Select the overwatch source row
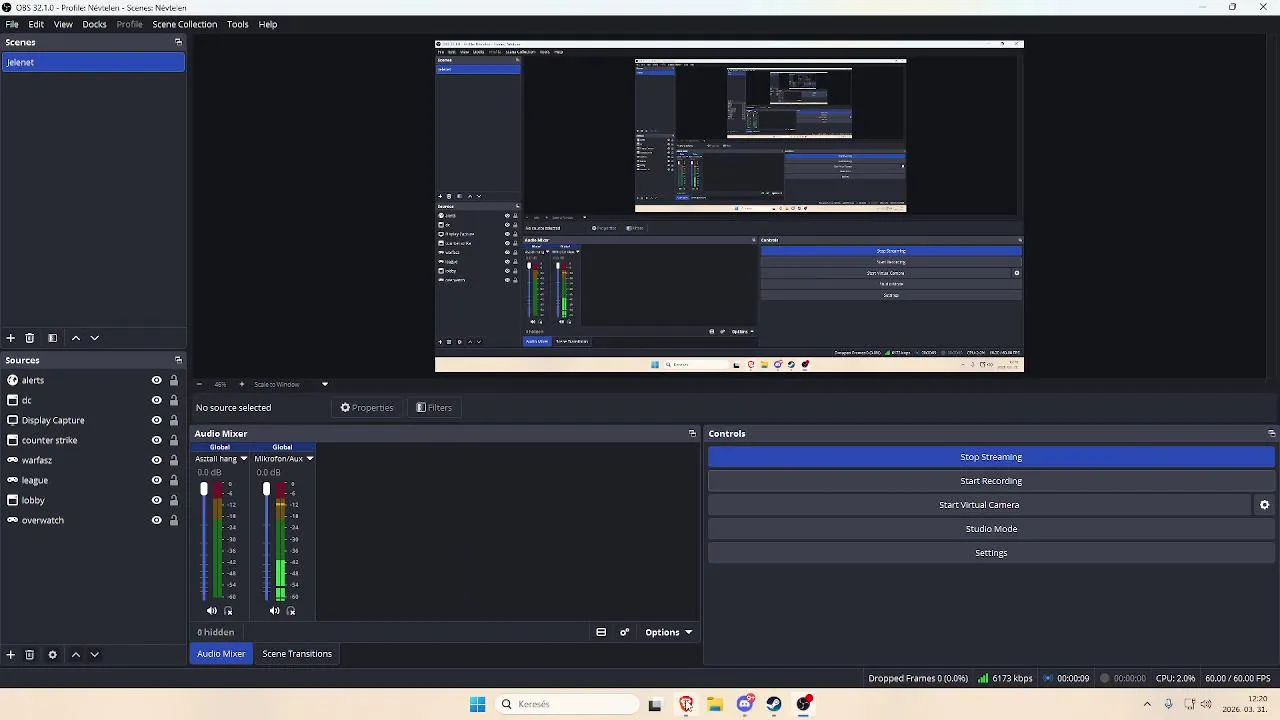 [93, 520]
